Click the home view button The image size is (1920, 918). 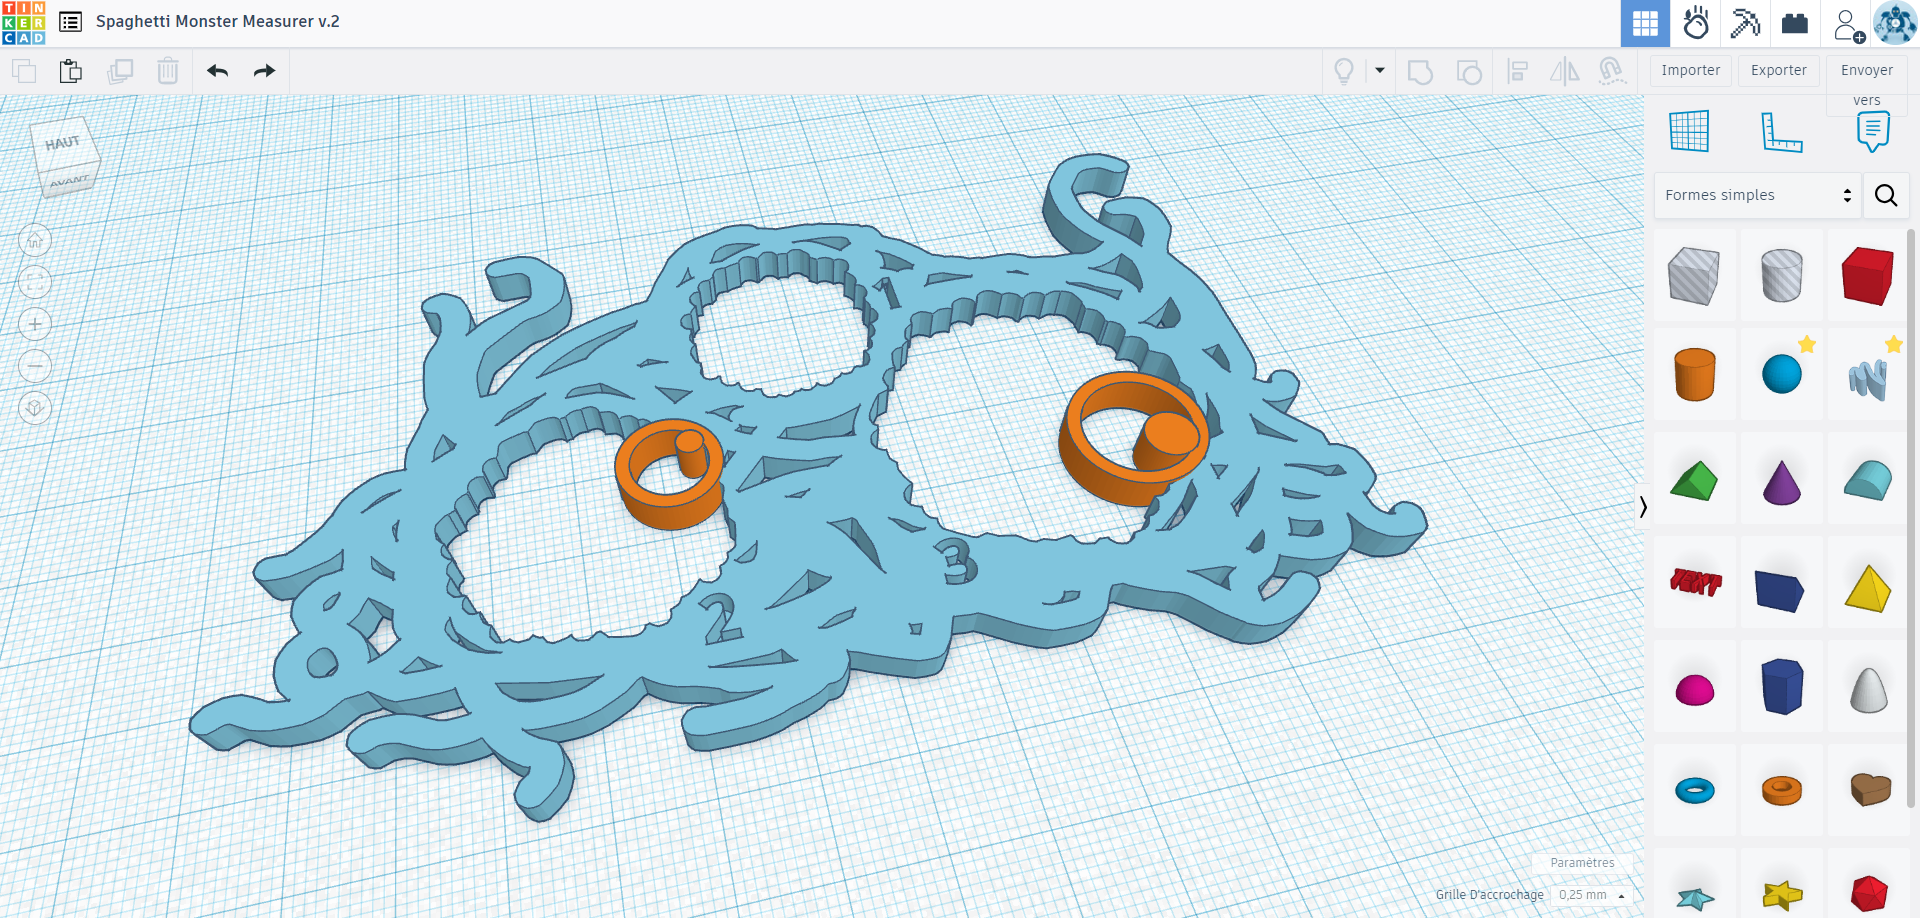[35, 240]
